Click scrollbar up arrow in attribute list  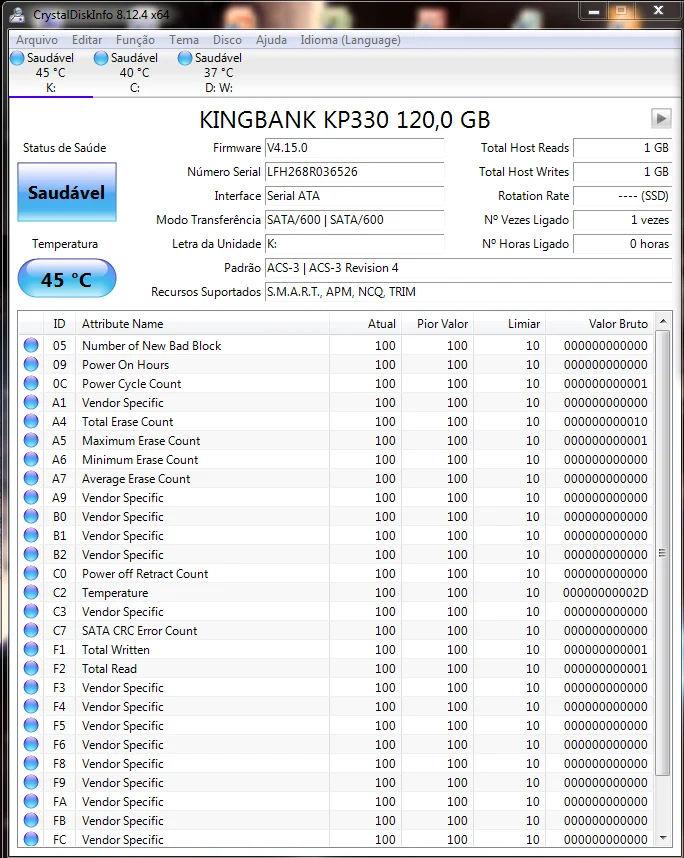[663, 321]
